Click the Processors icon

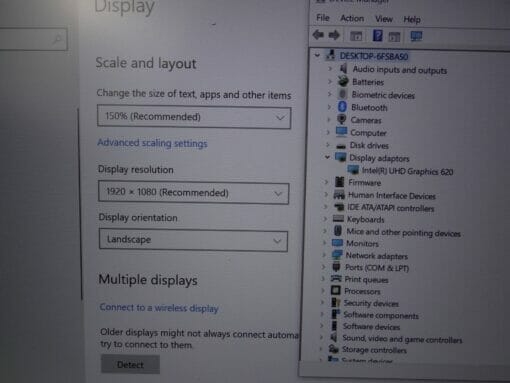coord(336,290)
